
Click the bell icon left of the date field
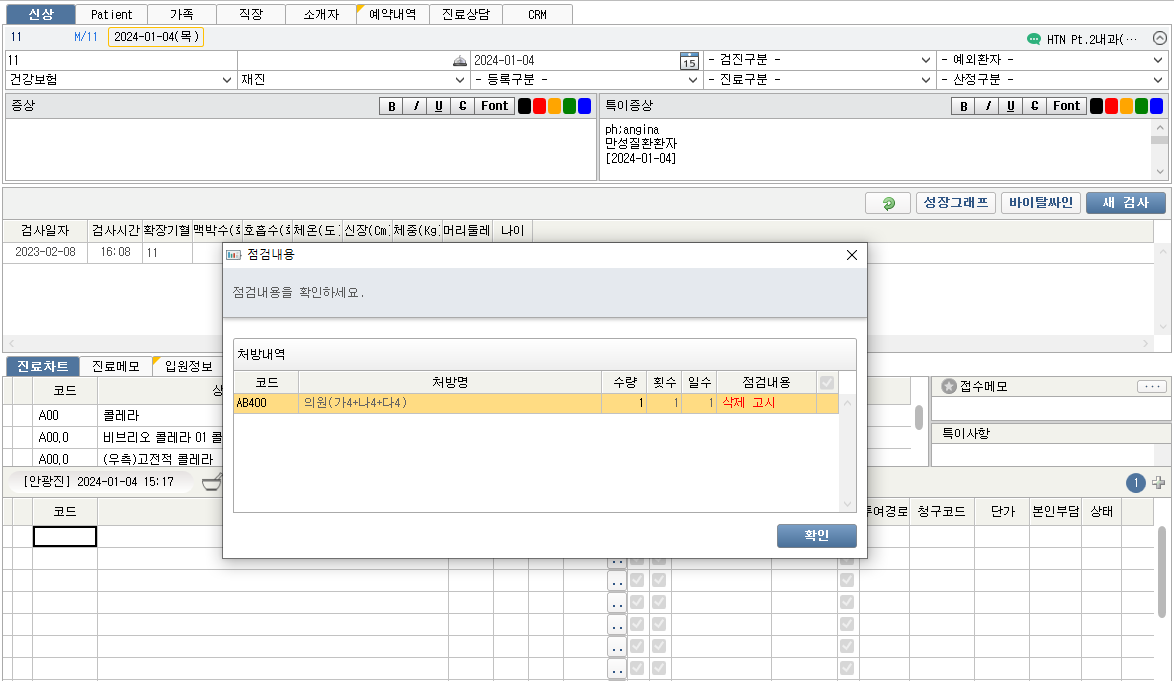pos(459,61)
